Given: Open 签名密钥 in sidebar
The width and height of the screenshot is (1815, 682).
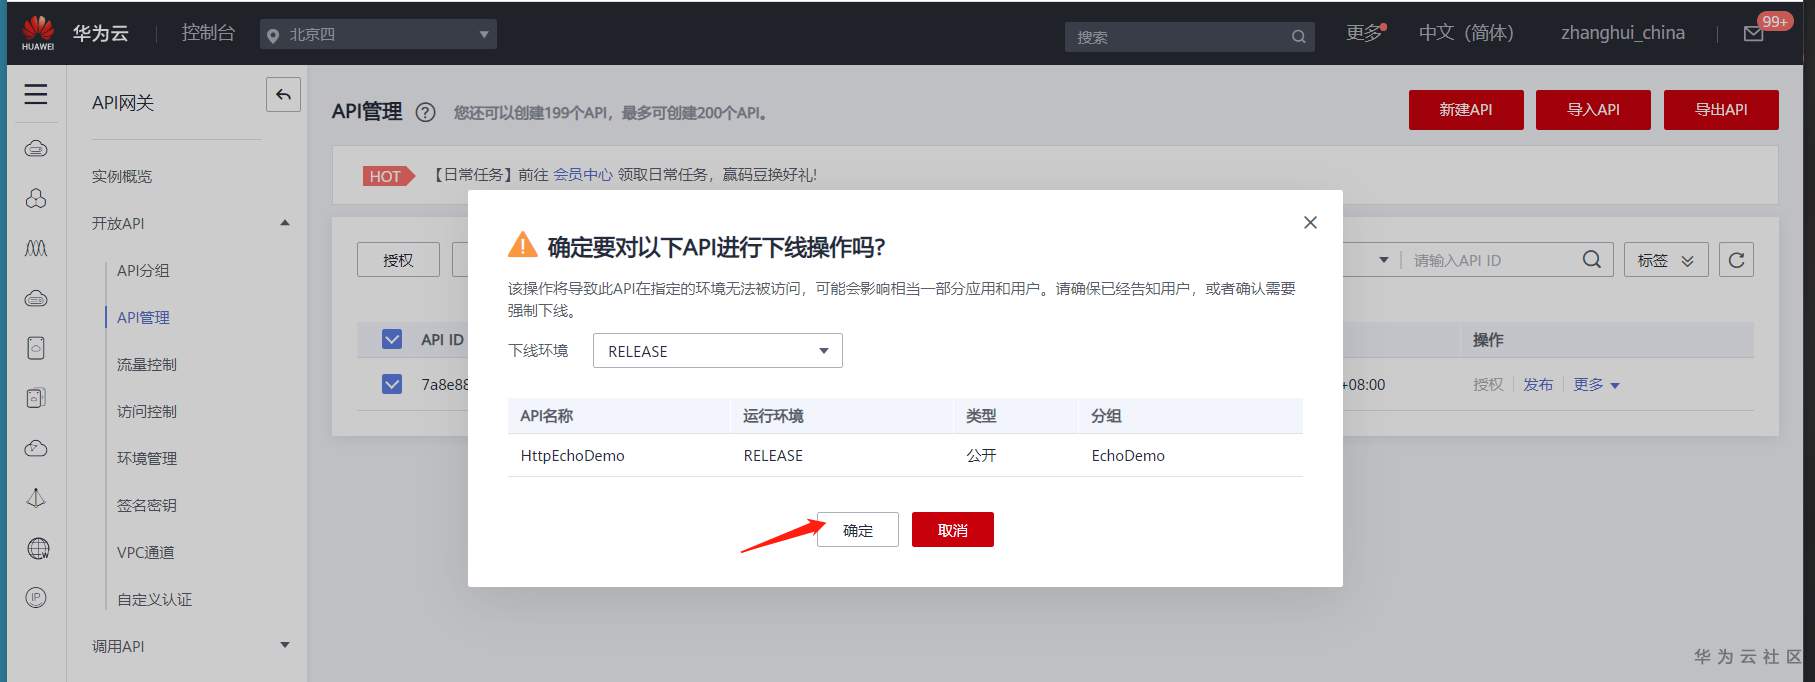Looking at the screenshot, I should click(x=147, y=505).
